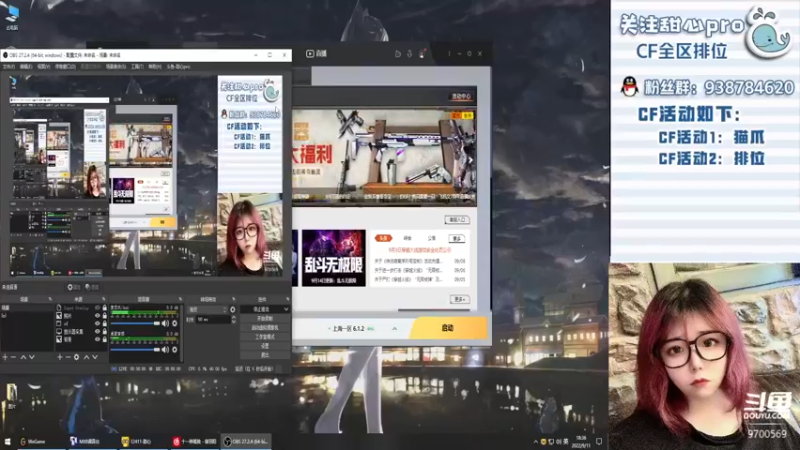
Task: Click Start Virtual Camera button in OBS
Action: tap(265, 328)
